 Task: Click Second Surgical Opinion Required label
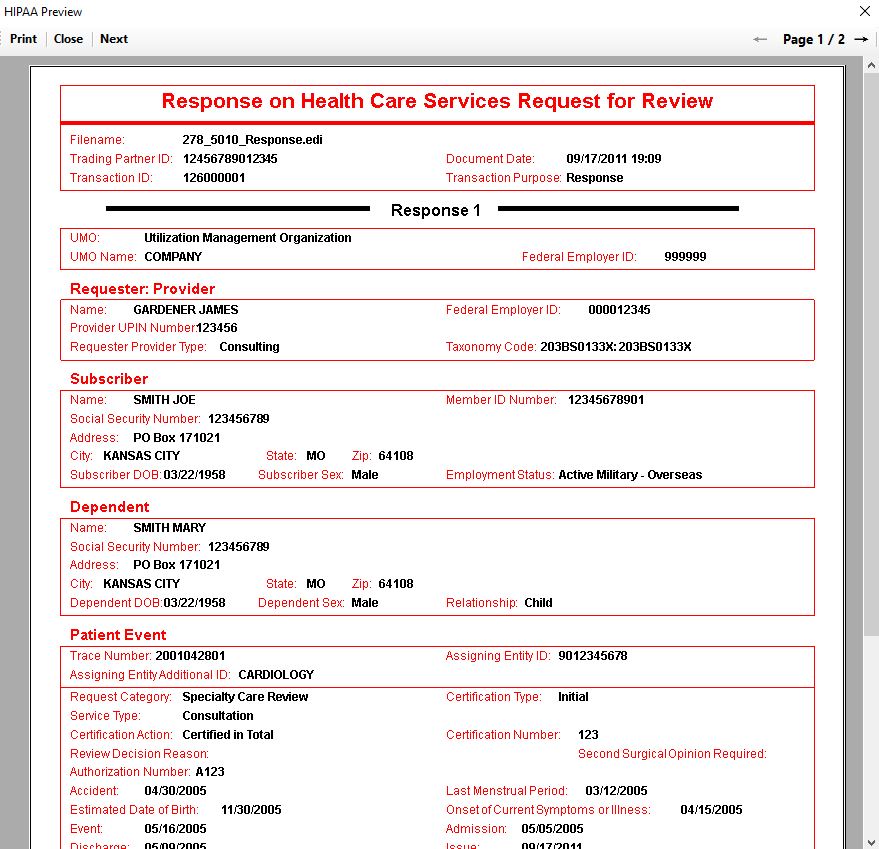point(672,754)
